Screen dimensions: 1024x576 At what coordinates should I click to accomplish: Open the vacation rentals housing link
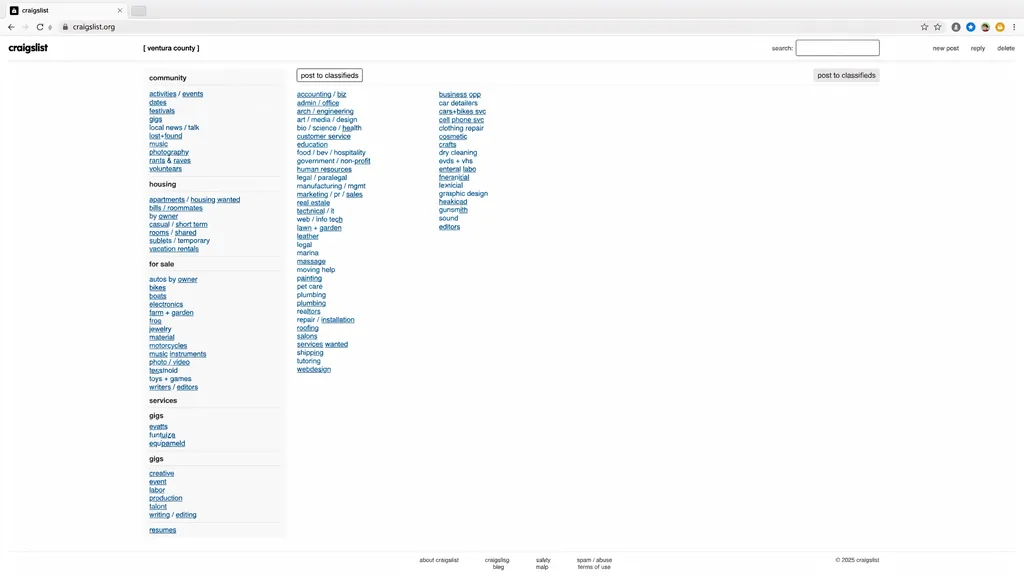(174, 249)
